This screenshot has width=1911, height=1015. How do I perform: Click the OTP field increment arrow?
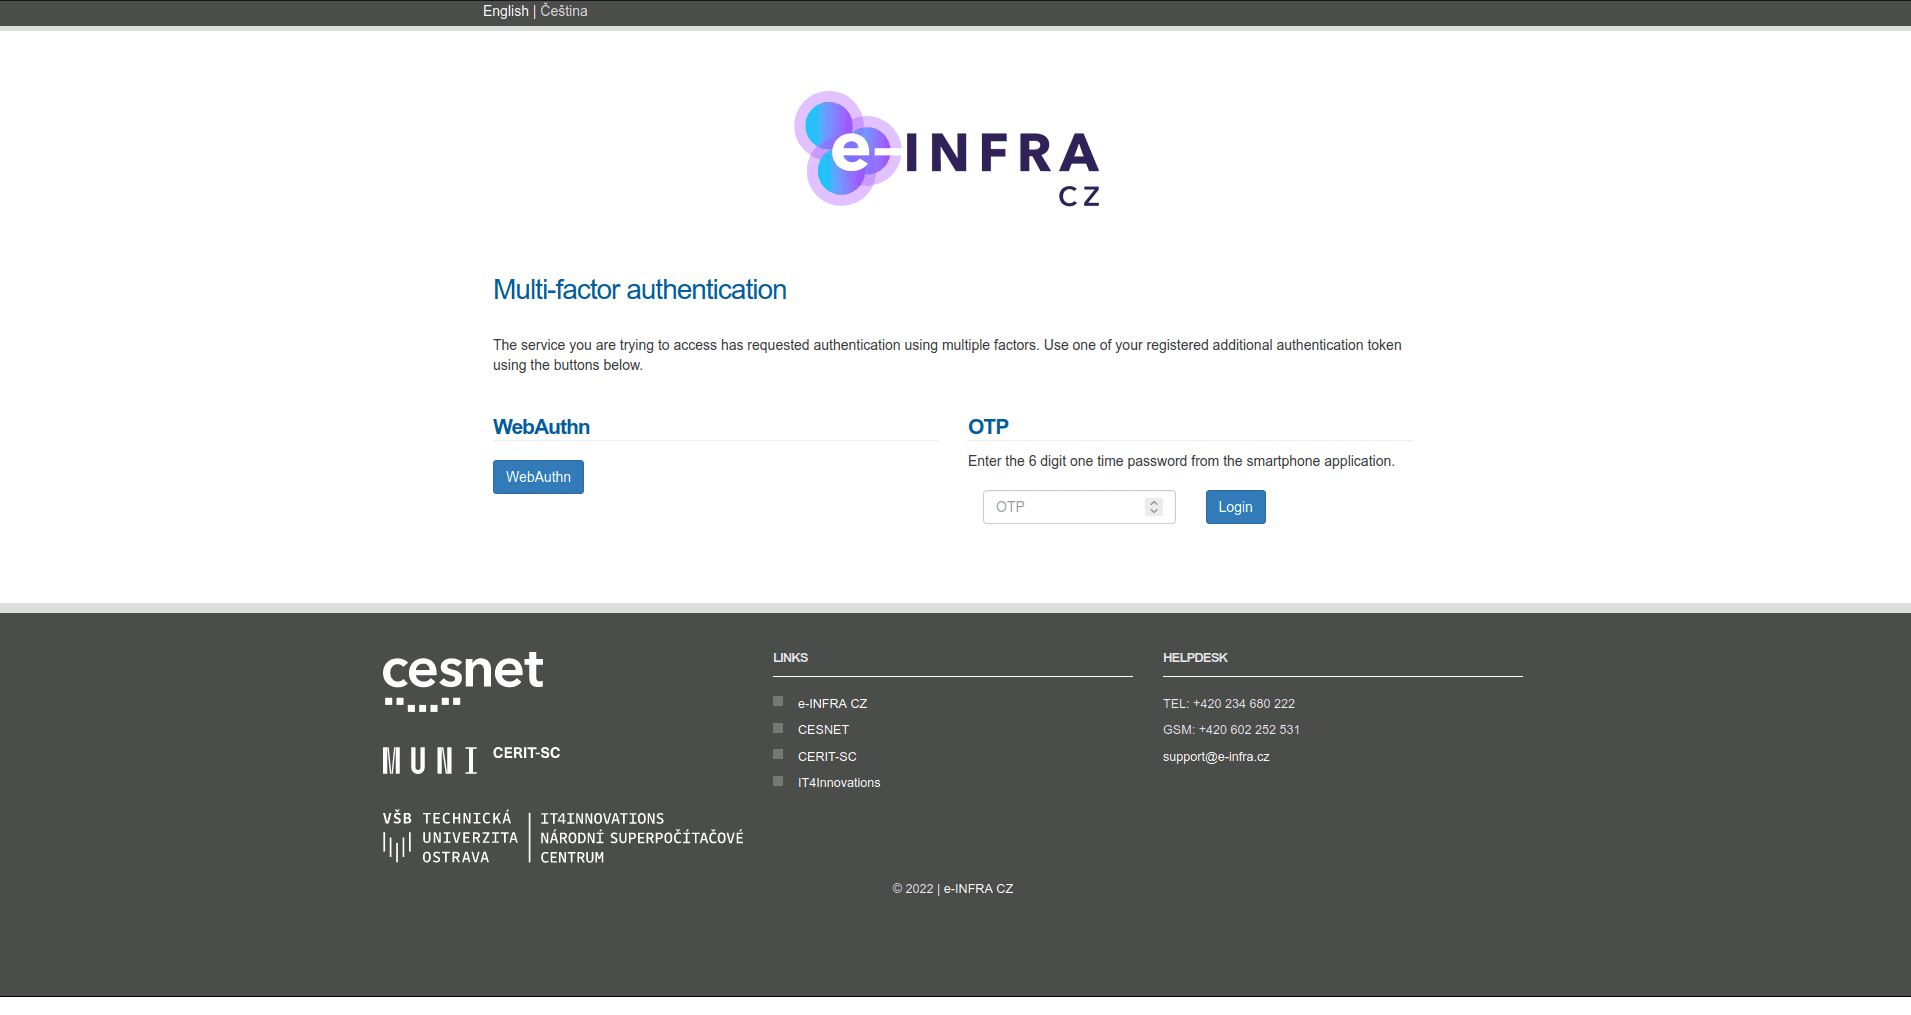tap(1154, 503)
